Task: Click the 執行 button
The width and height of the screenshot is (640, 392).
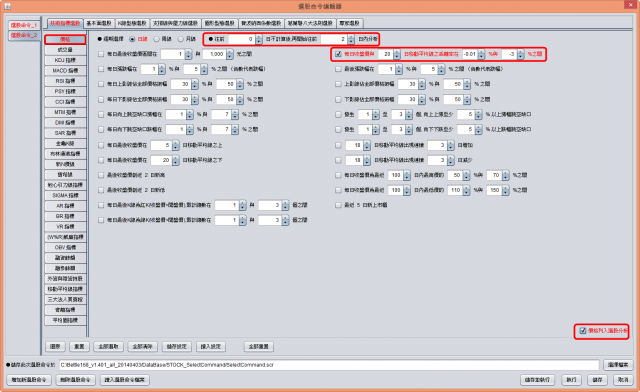Action: 571,380
